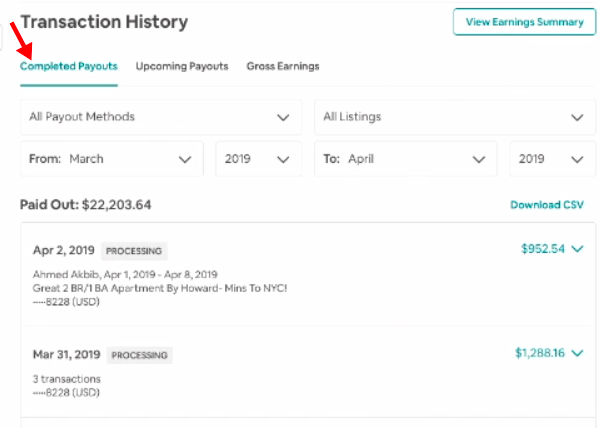Expand the $952.54 payout chevron
The width and height of the screenshot is (600, 428).
[x=577, y=249]
